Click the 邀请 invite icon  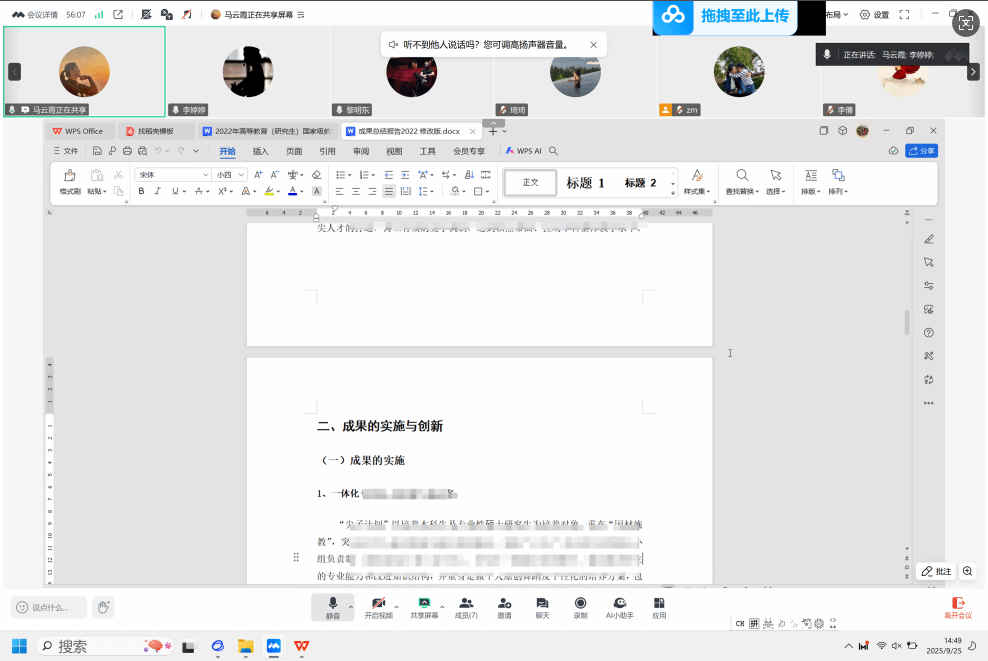click(504, 607)
